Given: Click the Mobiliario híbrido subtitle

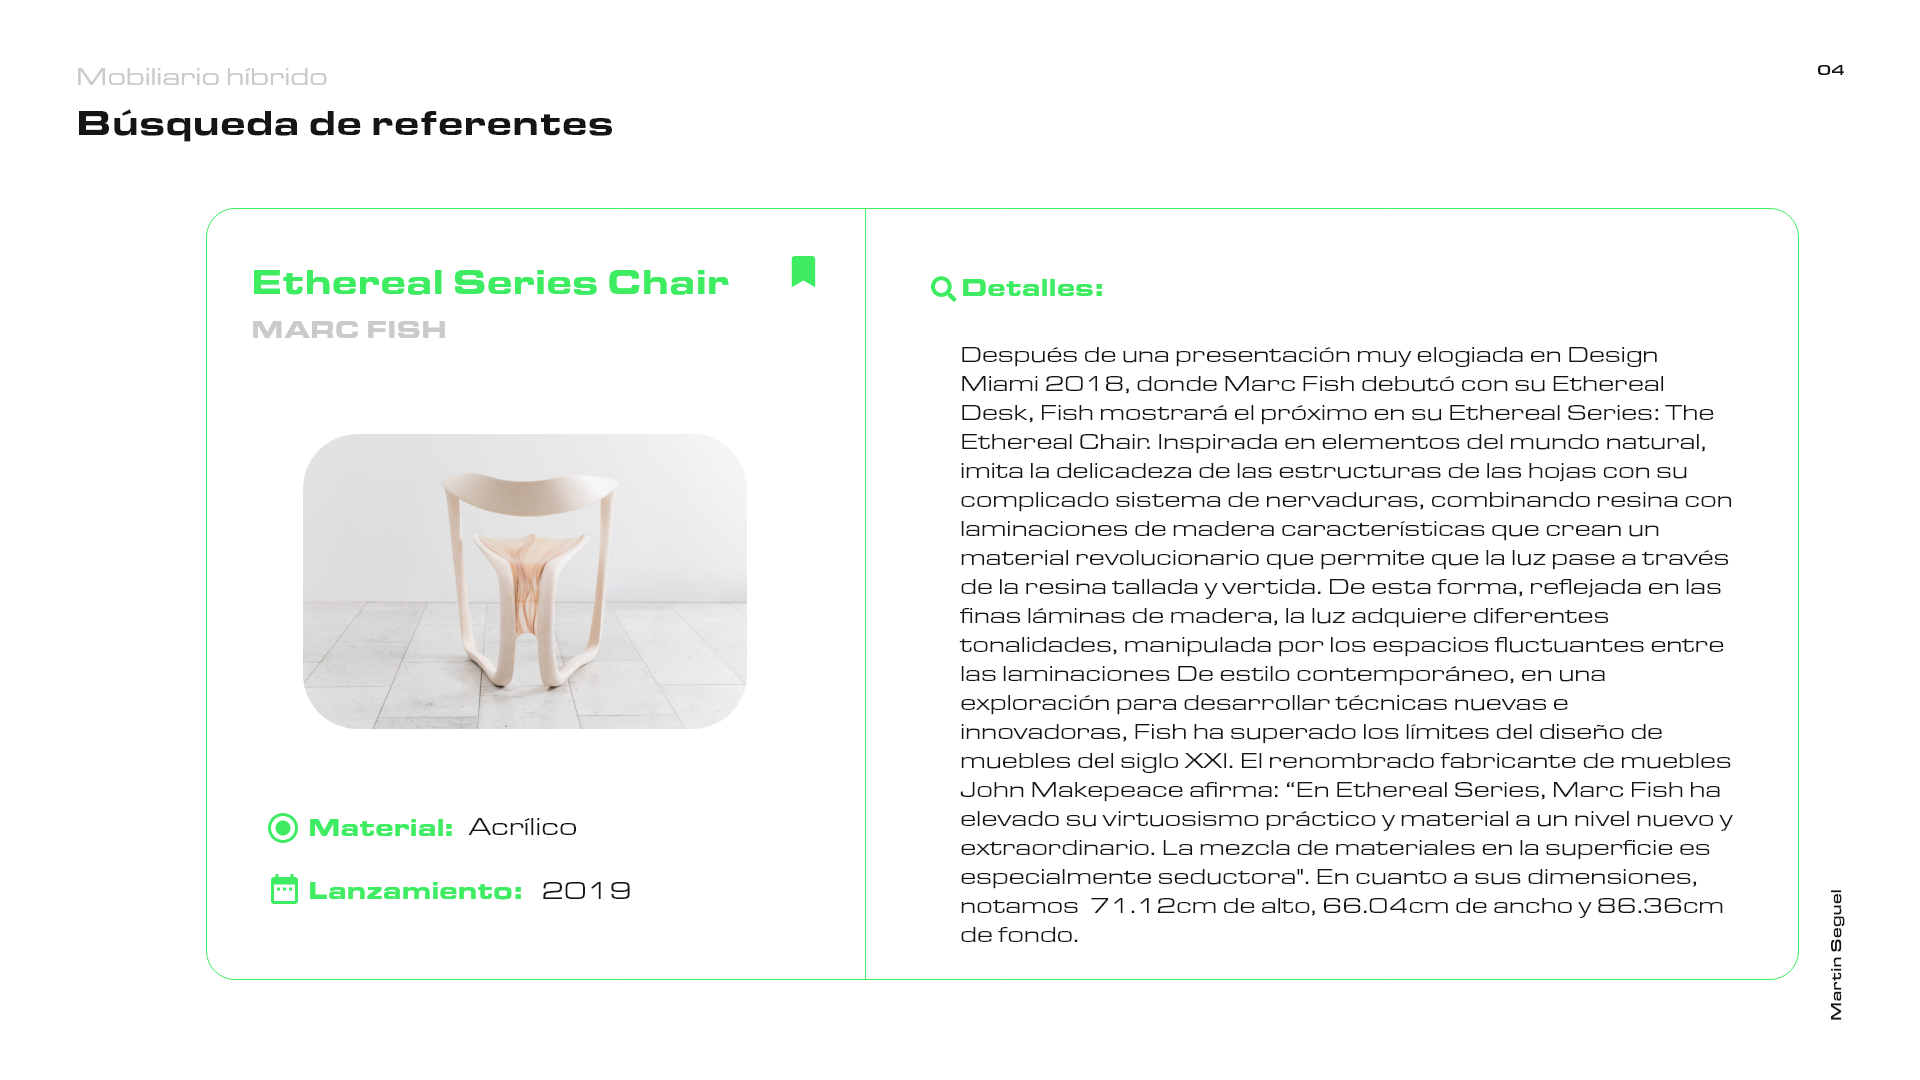Looking at the screenshot, I should click(202, 77).
